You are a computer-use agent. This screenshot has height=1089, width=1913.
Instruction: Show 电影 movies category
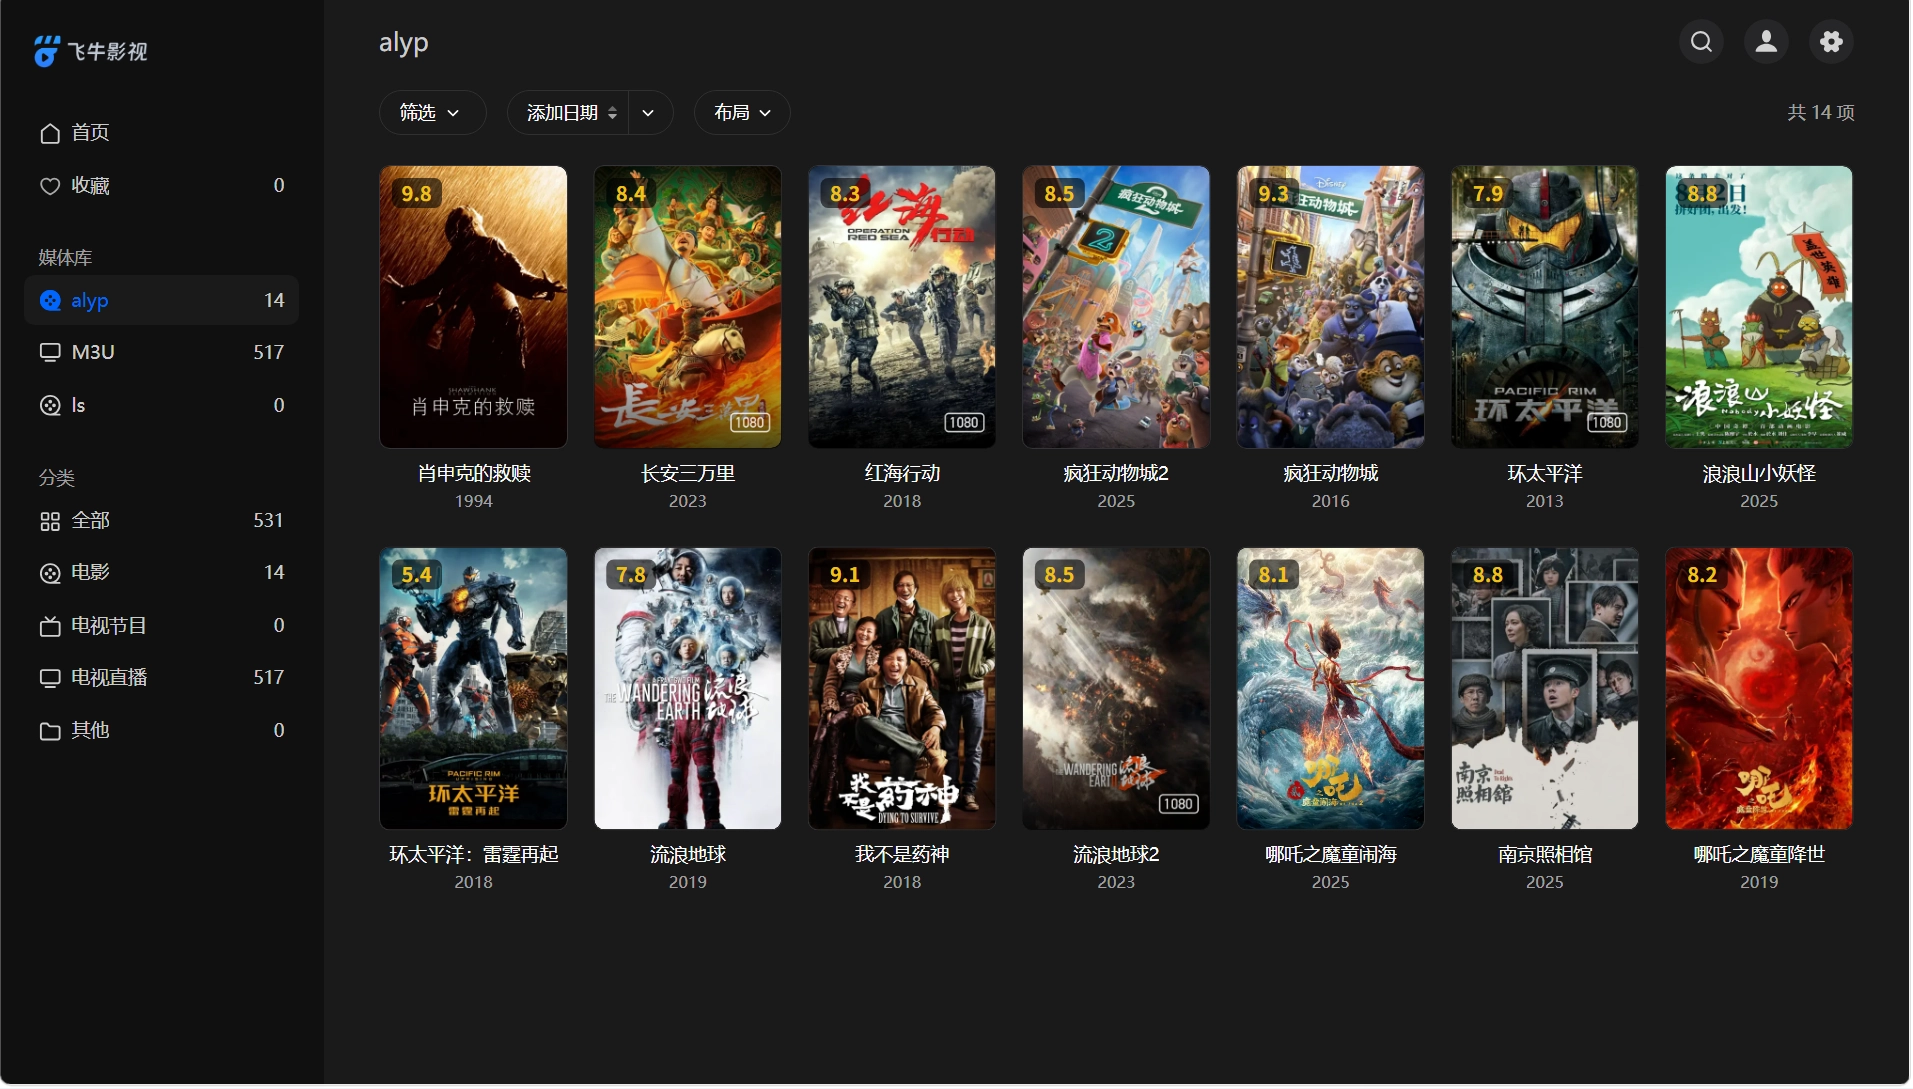click(x=162, y=573)
